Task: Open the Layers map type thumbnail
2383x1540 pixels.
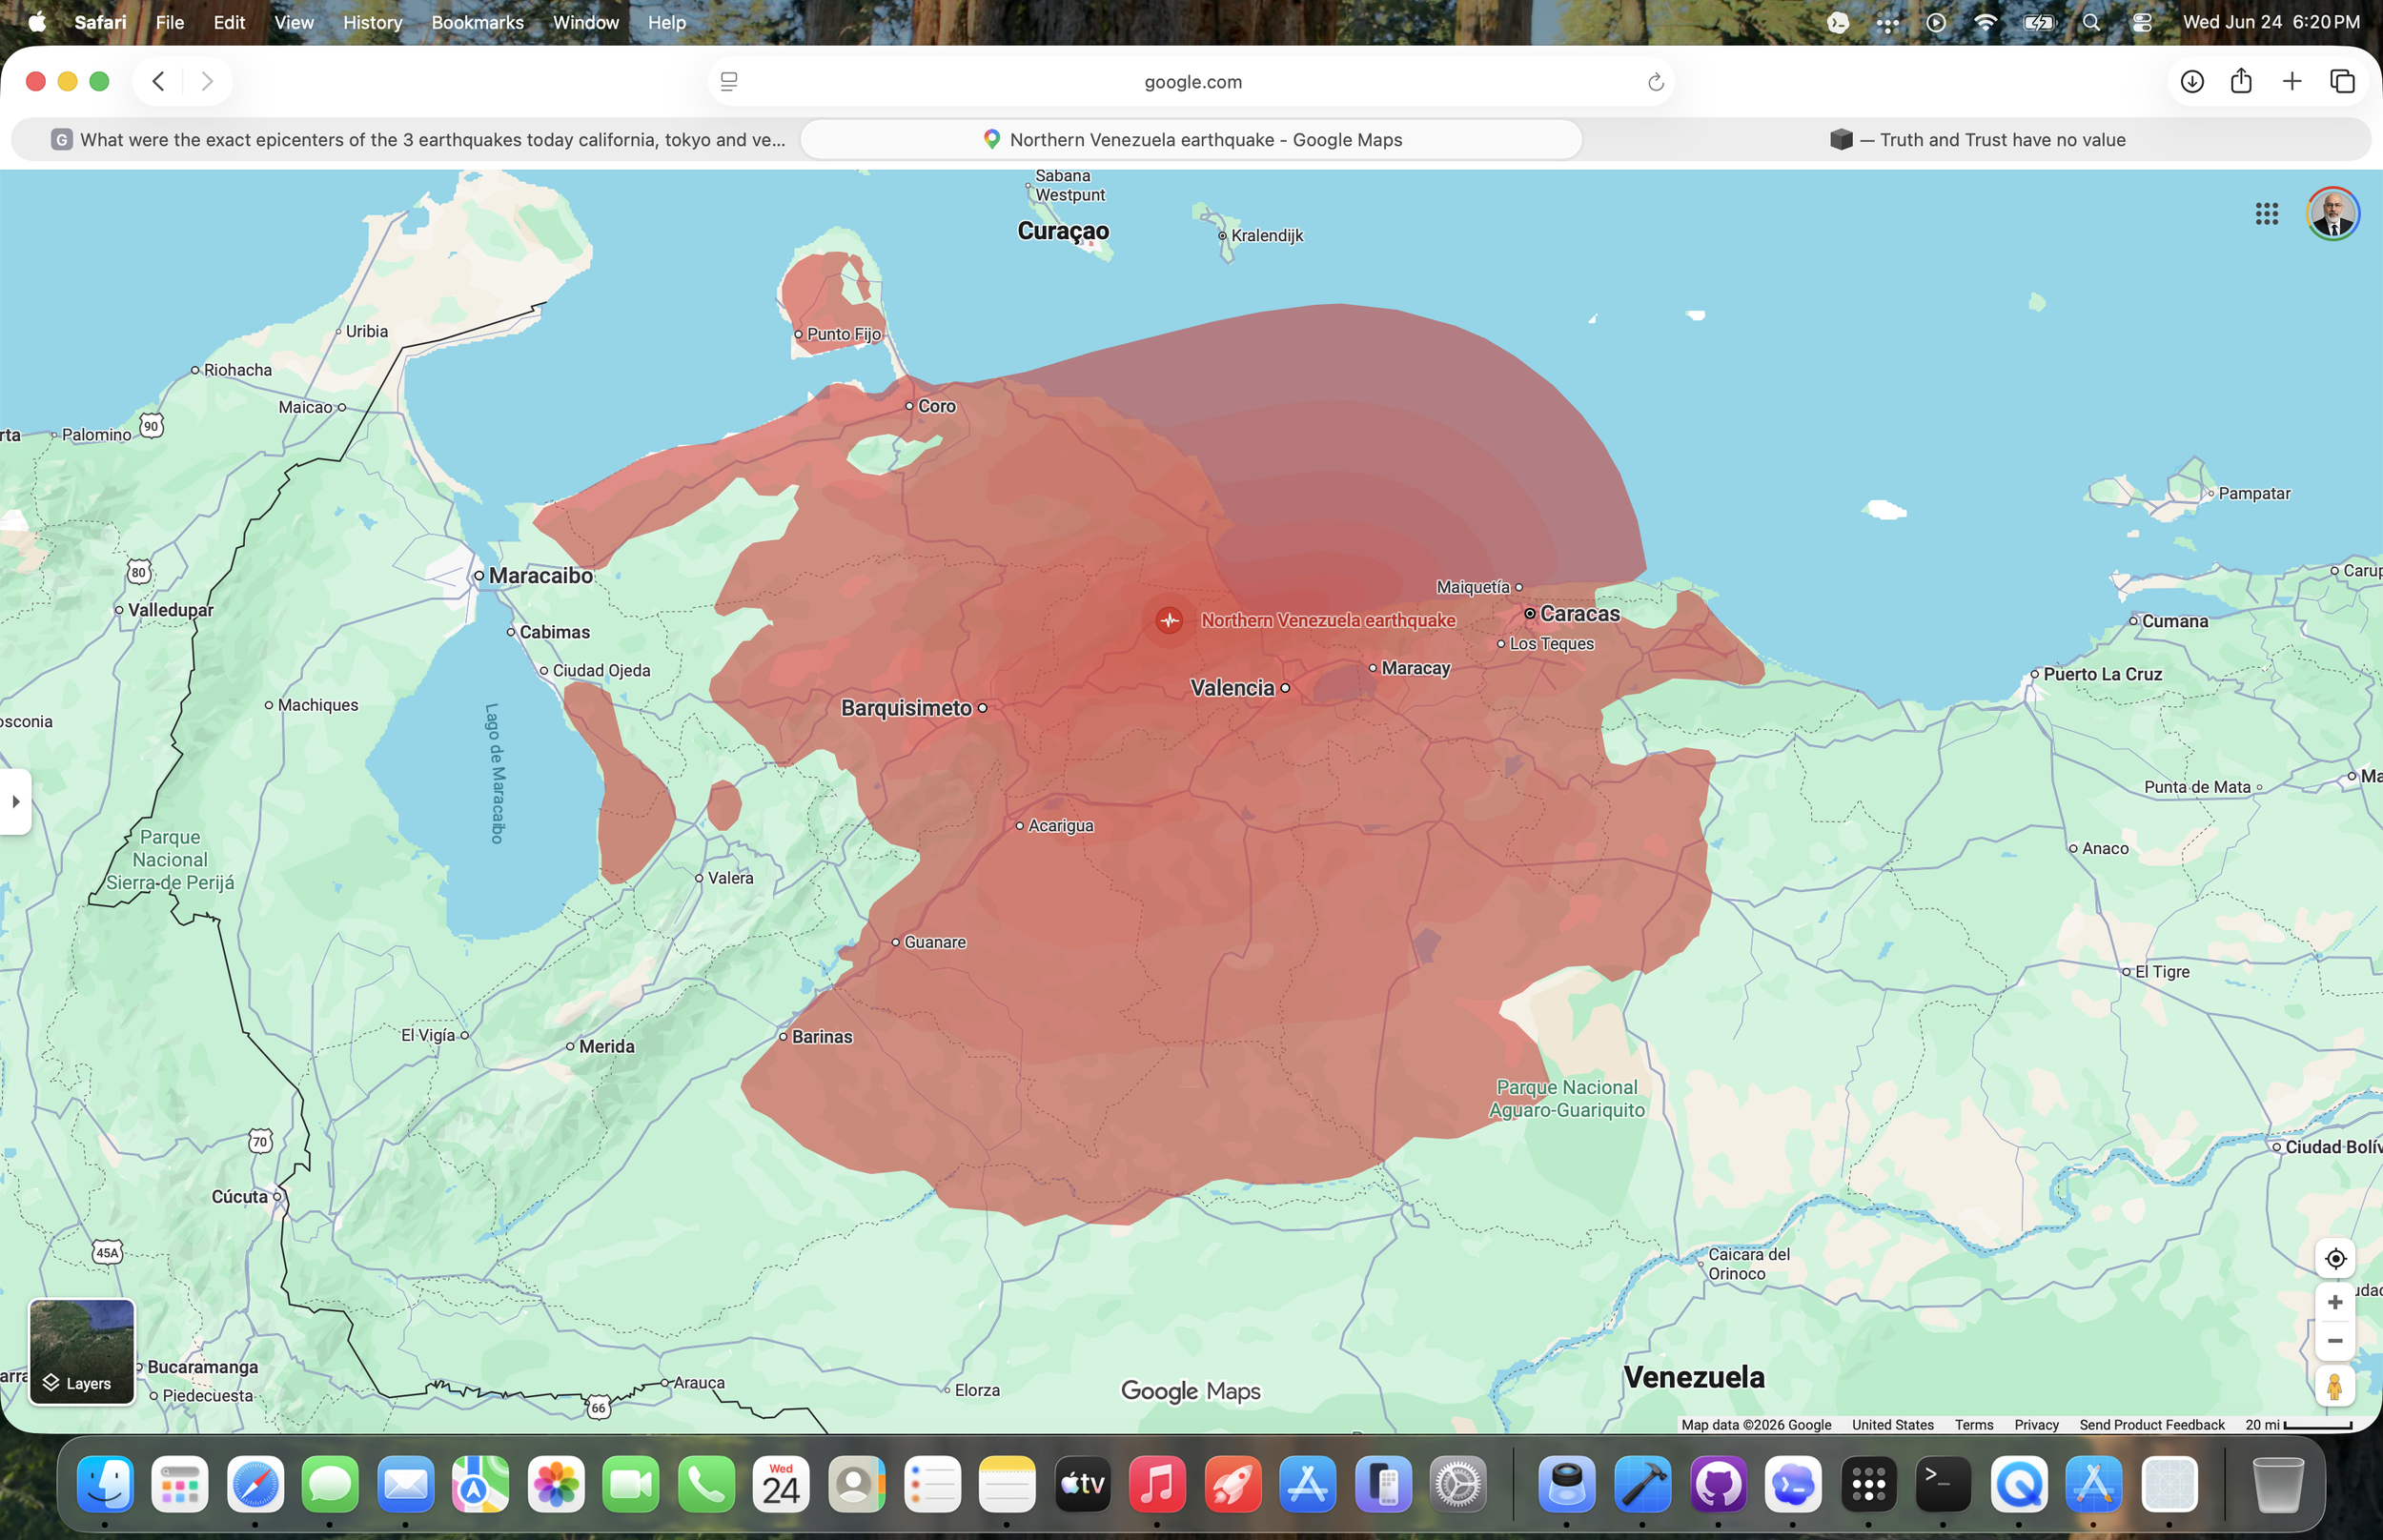Action: (x=82, y=1351)
